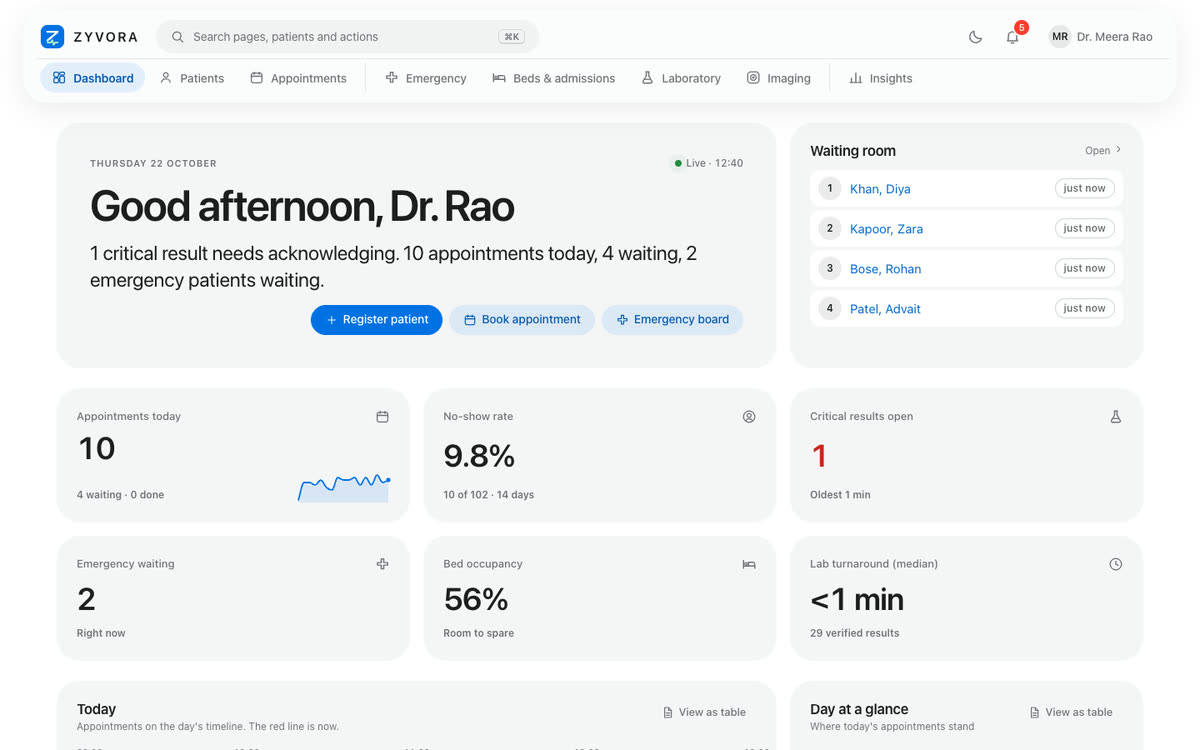The image size is (1200, 750).
Task: Click the just now badge for Khan, Diya
Action: coord(1084,188)
